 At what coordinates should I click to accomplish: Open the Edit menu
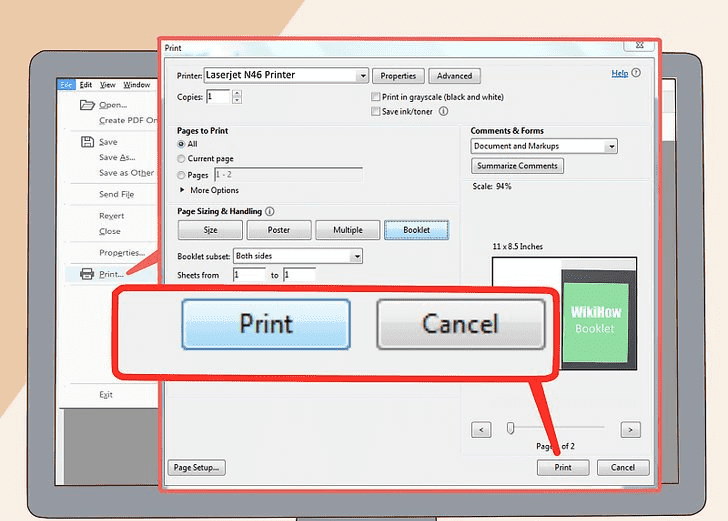pyautogui.click(x=86, y=85)
